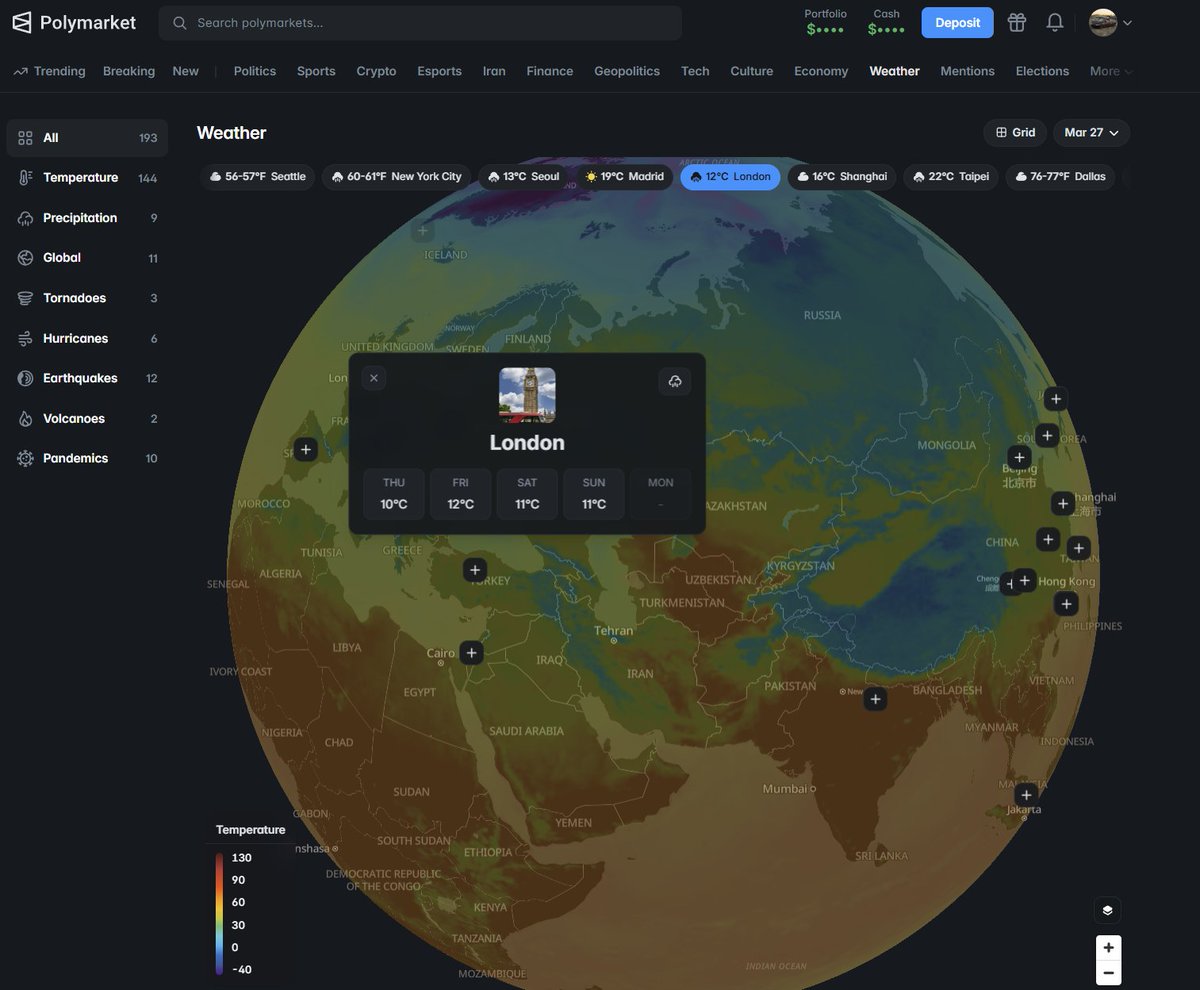Image resolution: width=1200 pixels, height=990 pixels.
Task: Open the Sports category
Action: [316, 71]
